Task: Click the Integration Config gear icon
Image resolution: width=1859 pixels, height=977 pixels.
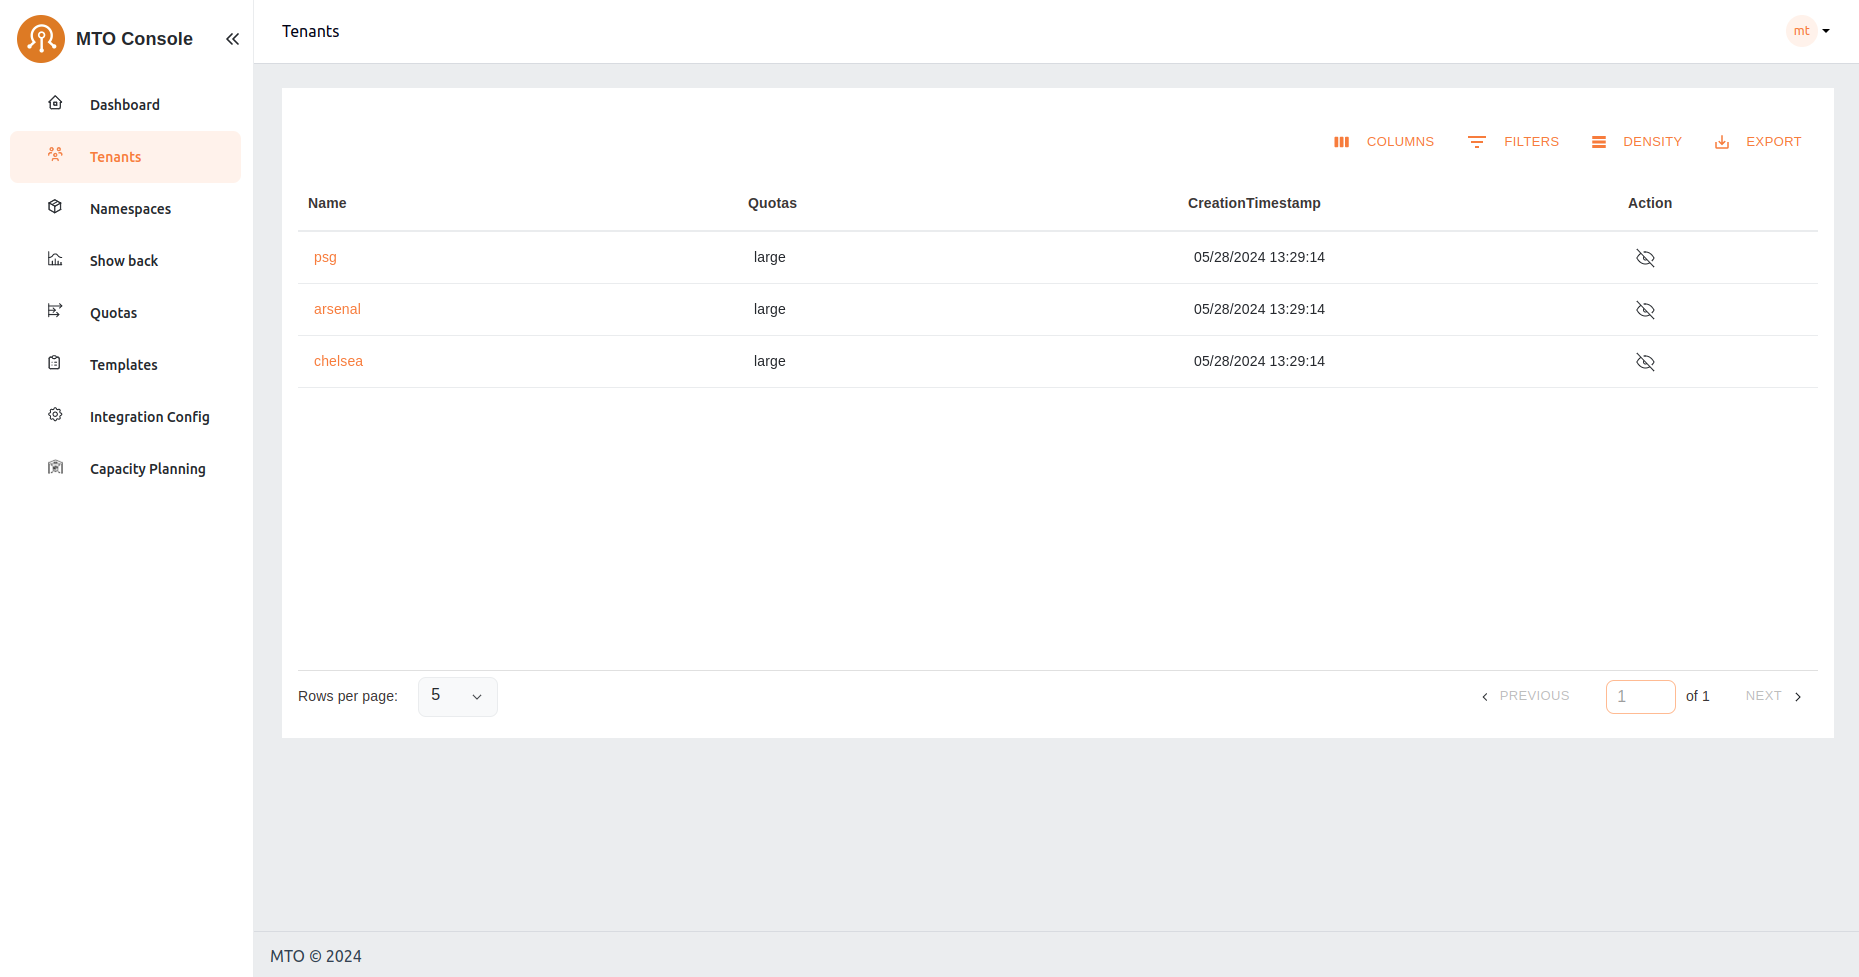Action: [x=56, y=415]
